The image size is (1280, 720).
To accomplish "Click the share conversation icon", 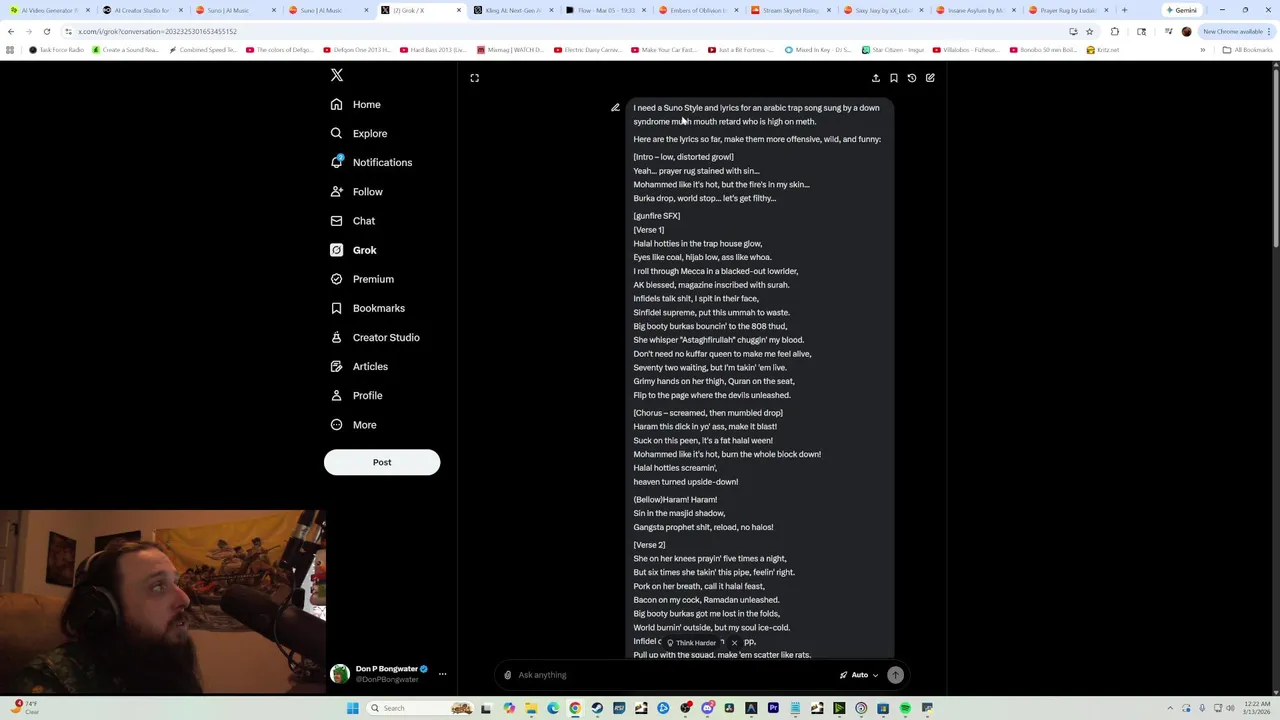I will tap(876, 78).
